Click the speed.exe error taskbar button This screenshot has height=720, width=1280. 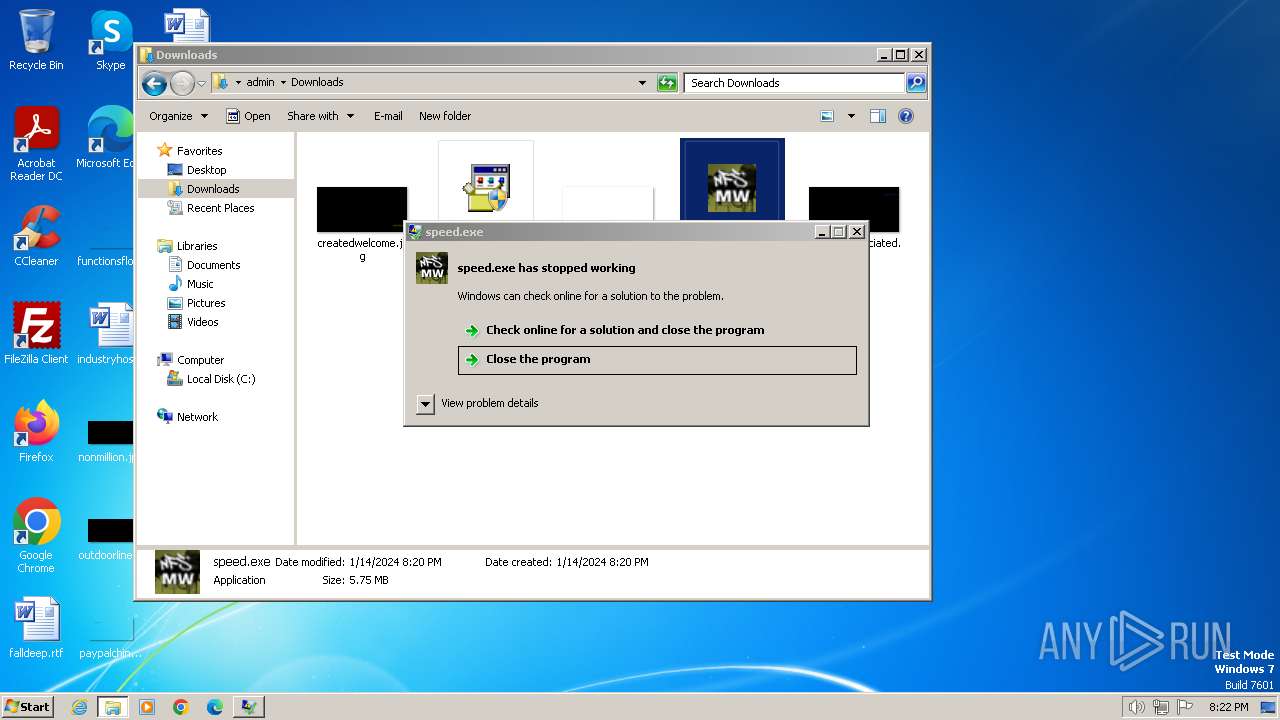pos(249,707)
